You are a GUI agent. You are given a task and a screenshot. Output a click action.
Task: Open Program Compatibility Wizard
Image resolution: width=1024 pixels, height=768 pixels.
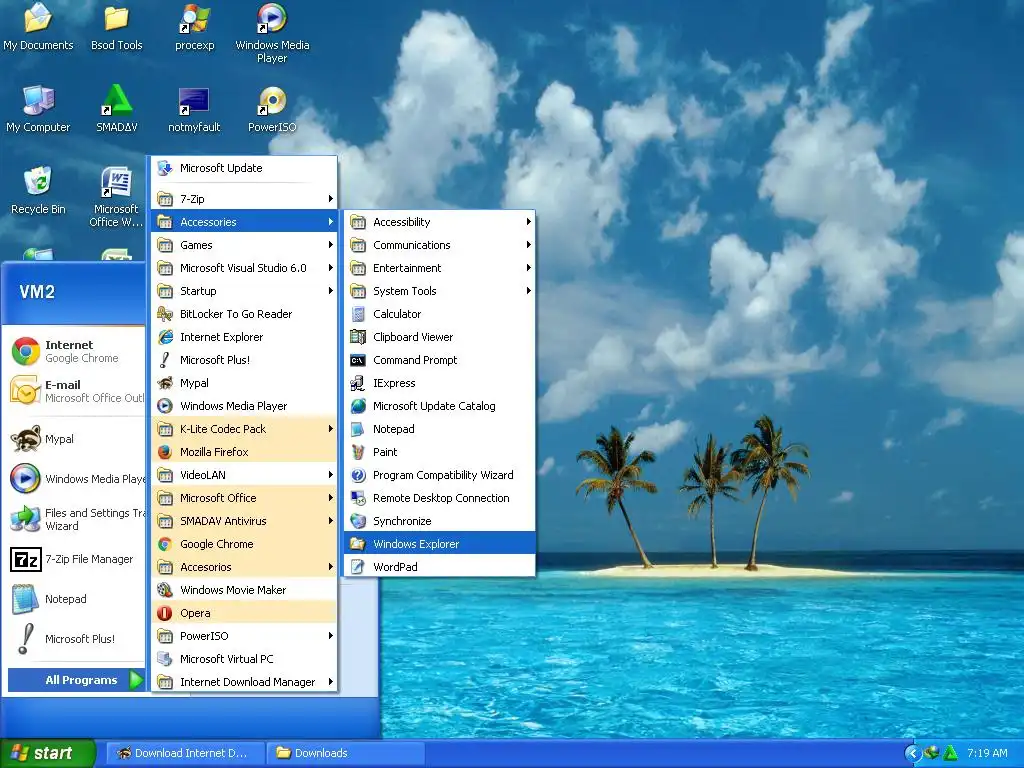(x=440, y=475)
